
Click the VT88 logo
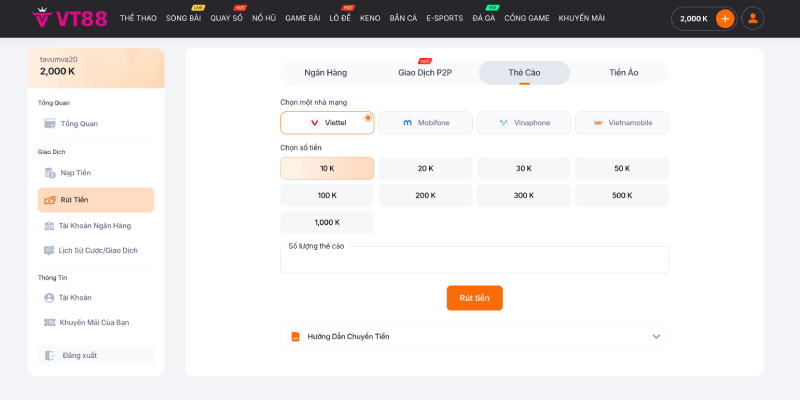pos(69,18)
